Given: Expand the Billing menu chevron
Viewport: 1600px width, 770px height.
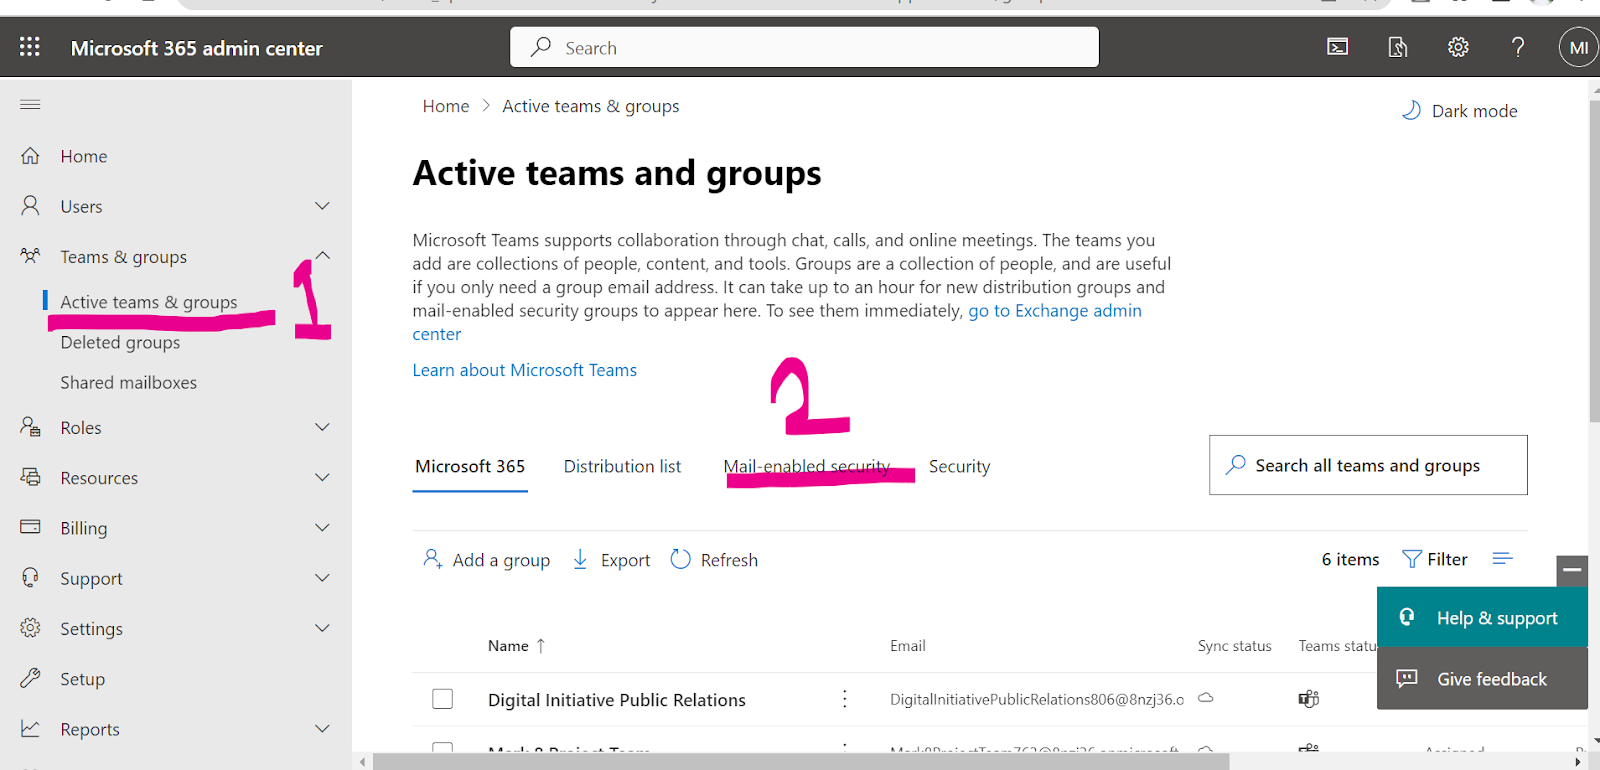Looking at the screenshot, I should point(322,527).
